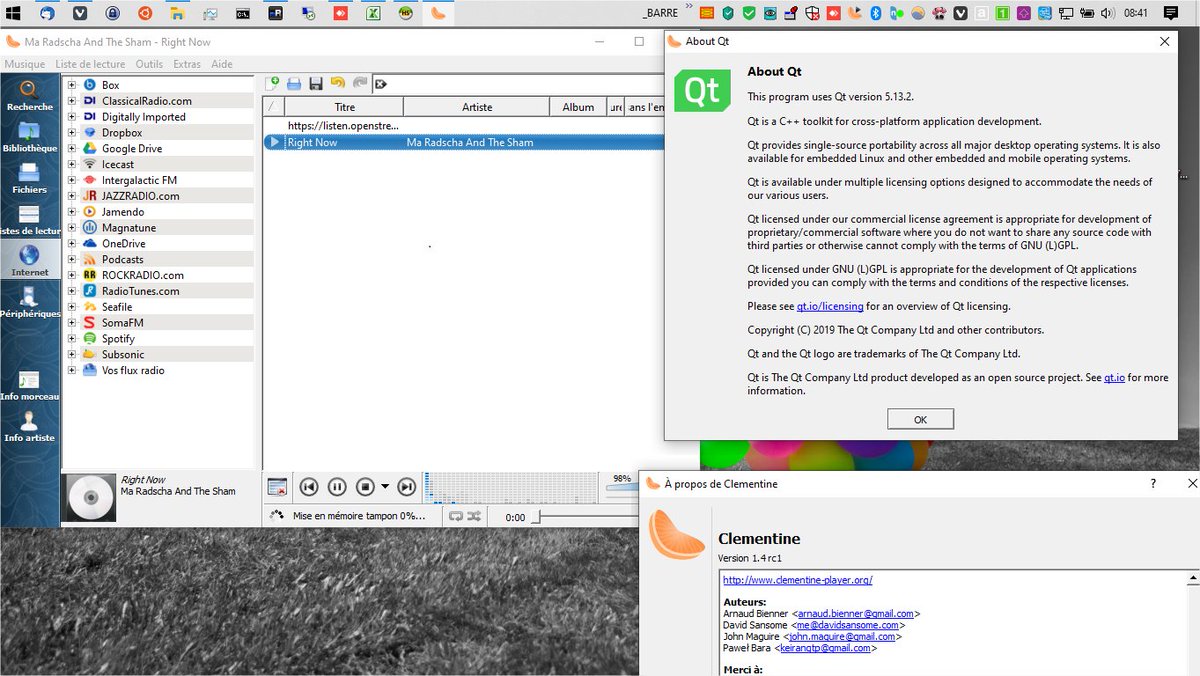Show the Info artiste tab

tap(30, 427)
